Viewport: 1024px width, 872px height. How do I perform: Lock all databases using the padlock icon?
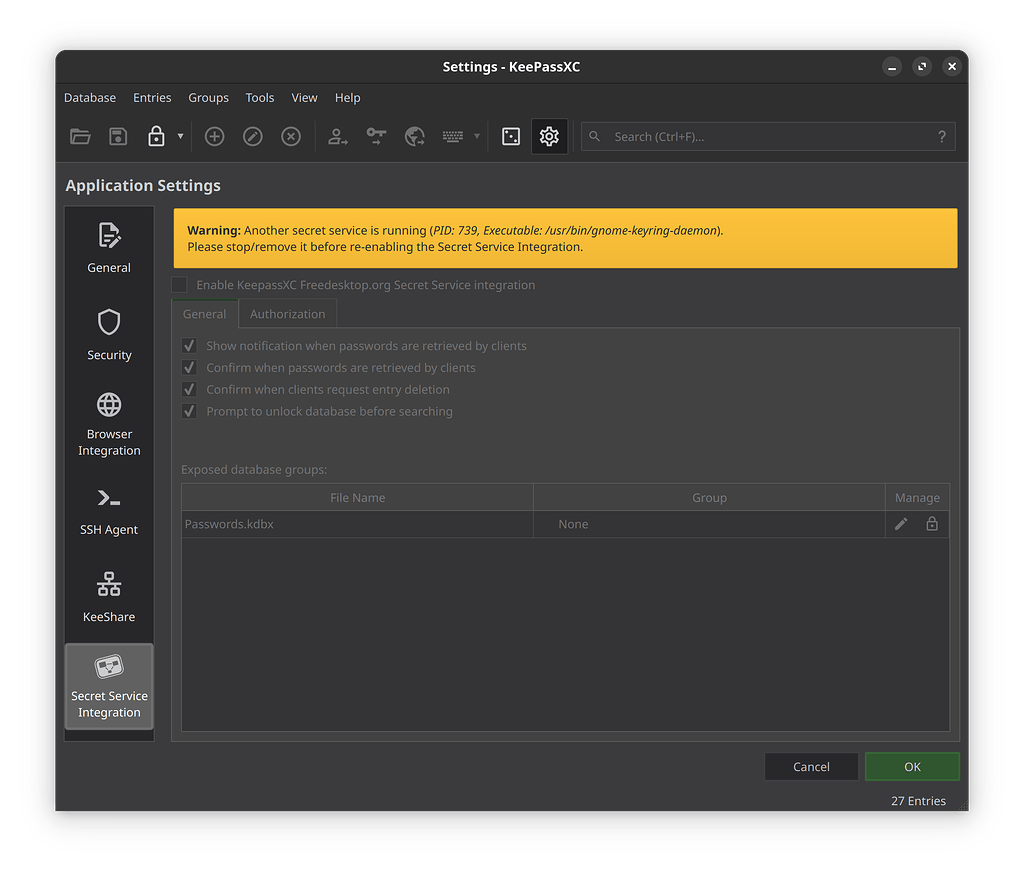coord(158,136)
